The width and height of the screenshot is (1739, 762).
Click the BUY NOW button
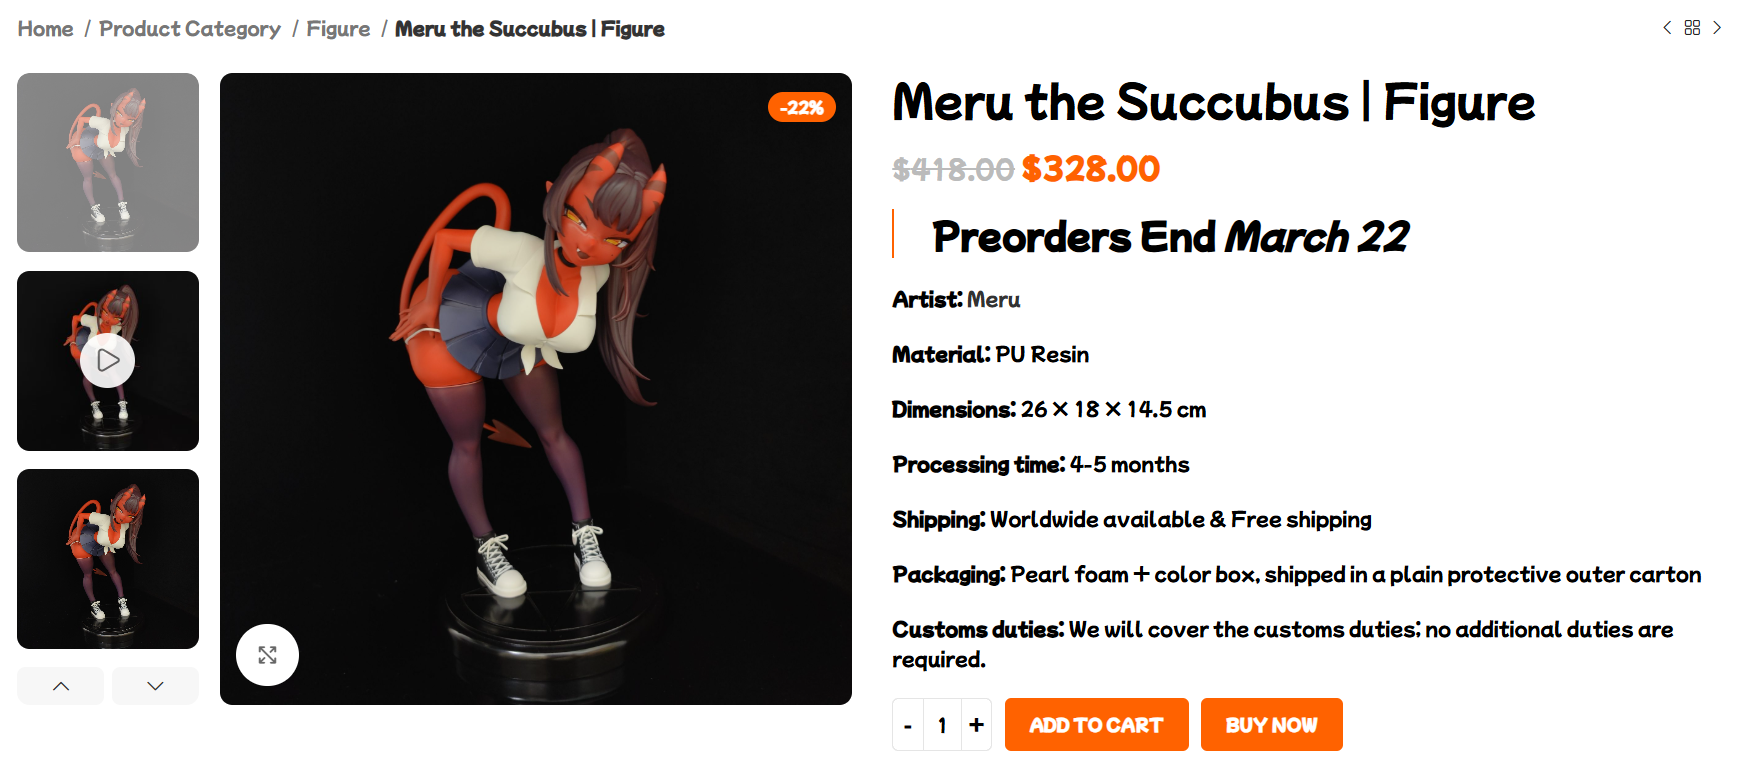[x=1272, y=725]
